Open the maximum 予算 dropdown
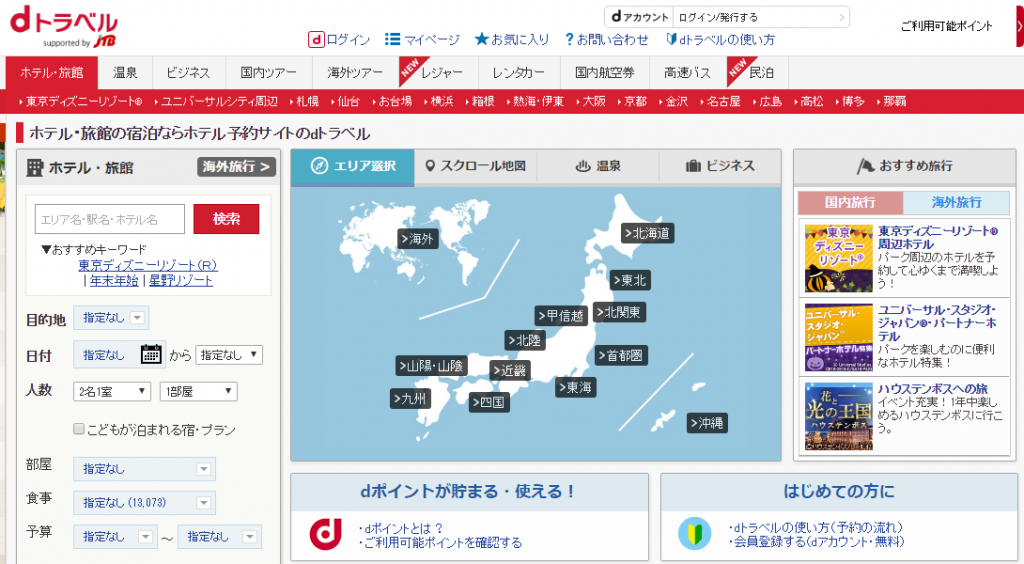 tap(219, 537)
